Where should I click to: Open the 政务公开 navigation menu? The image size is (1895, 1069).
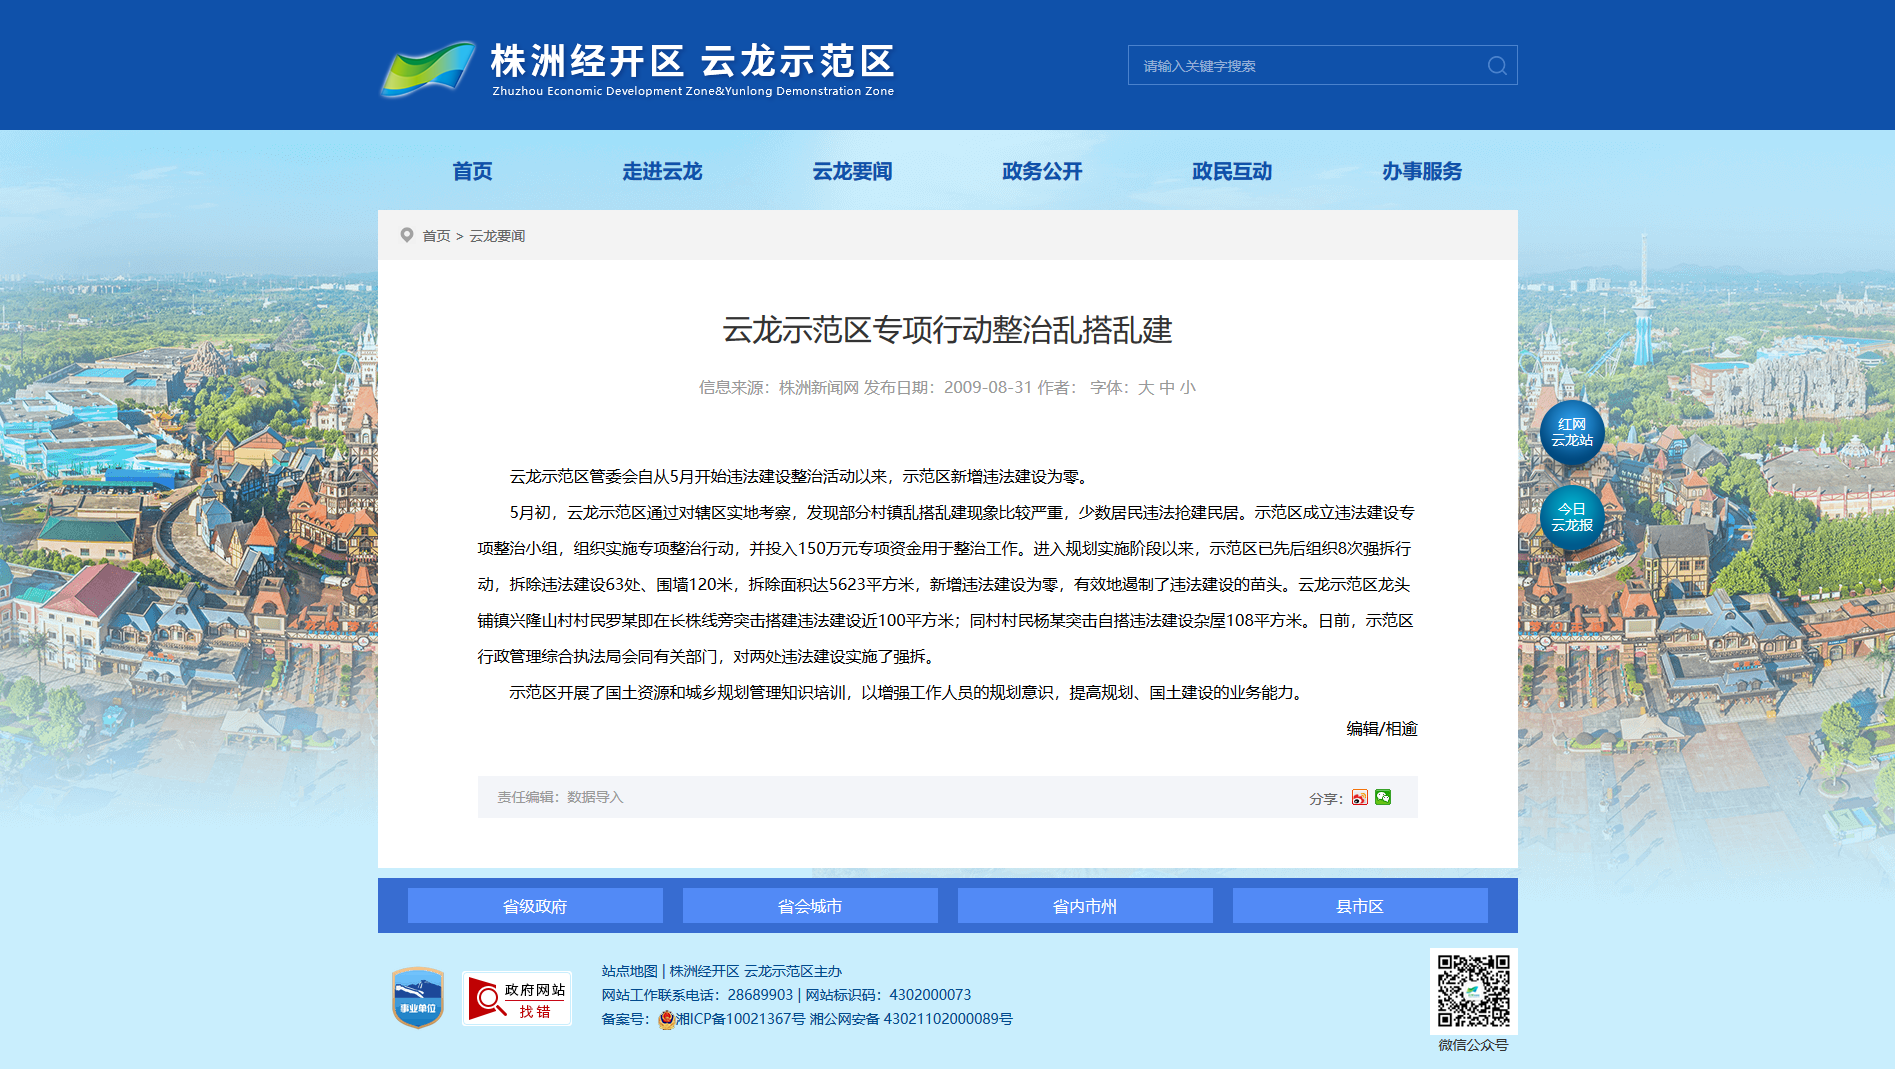tap(1042, 171)
